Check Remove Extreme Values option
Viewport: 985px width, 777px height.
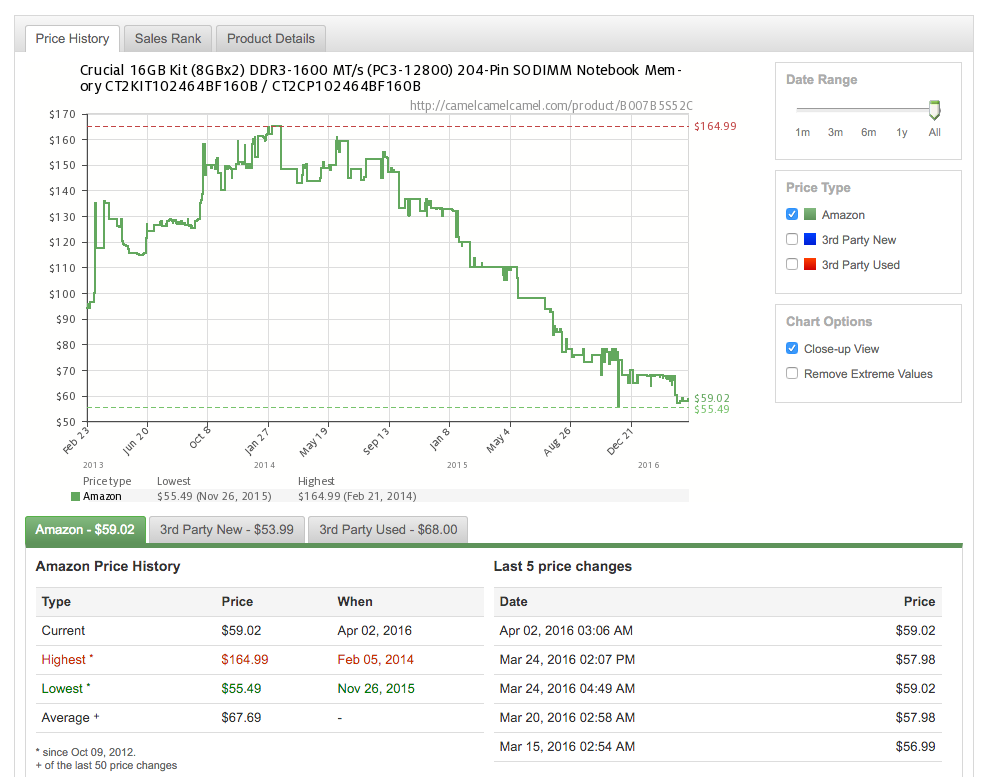coord(792,373)
